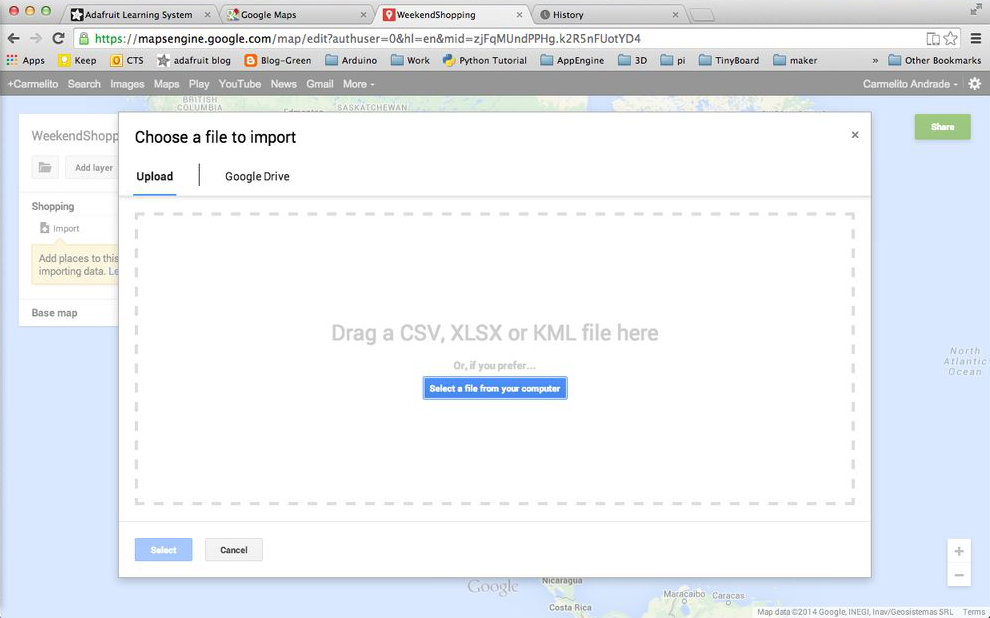Open the Chrome hamburger menu

[975, 39]
